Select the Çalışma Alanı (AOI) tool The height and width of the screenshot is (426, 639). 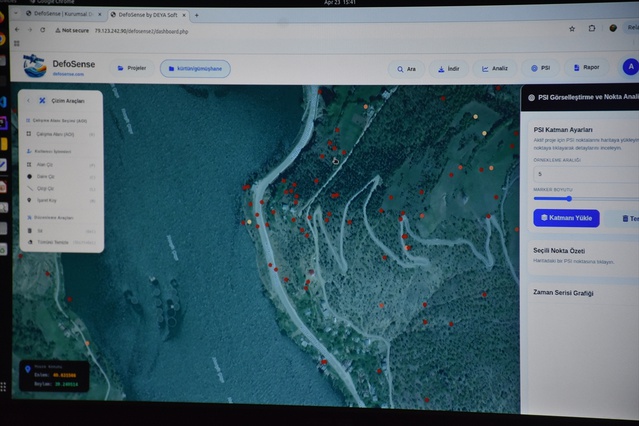click(x=60, y=134)
